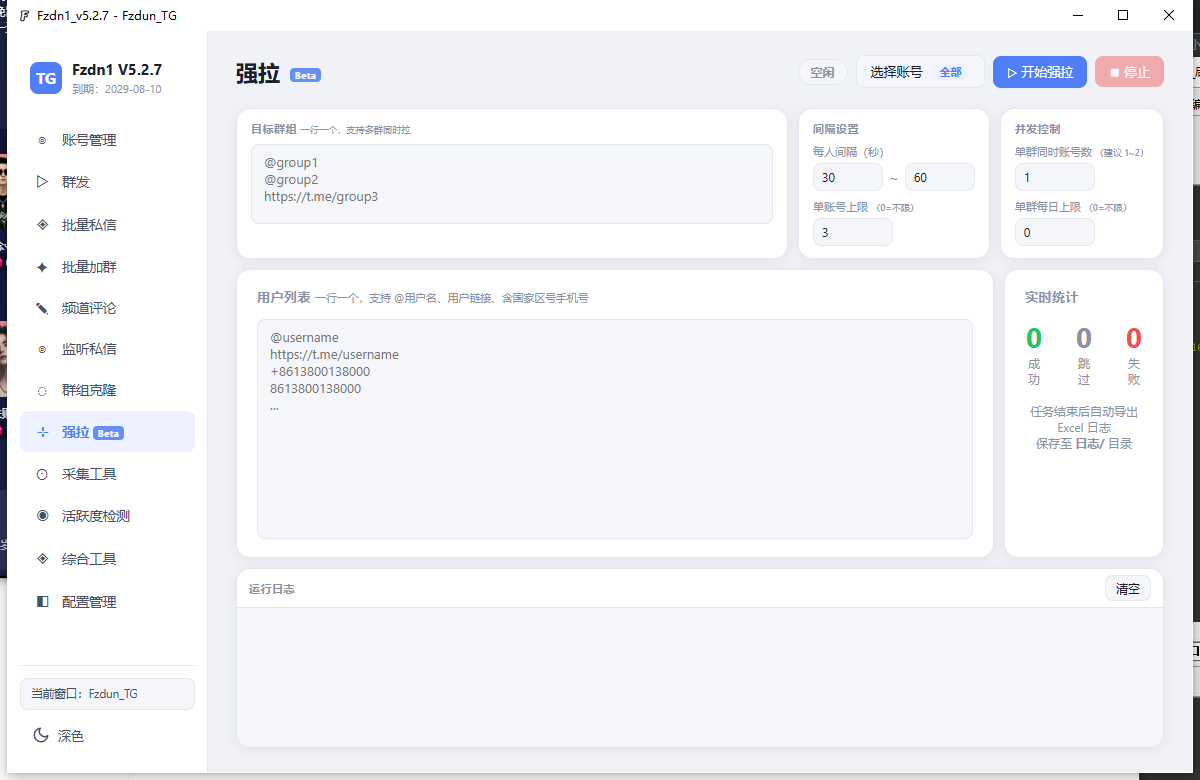Open the 选择账号 account selector
The height and width of the screenshot is (780, 1200).
tap(920, 72)
